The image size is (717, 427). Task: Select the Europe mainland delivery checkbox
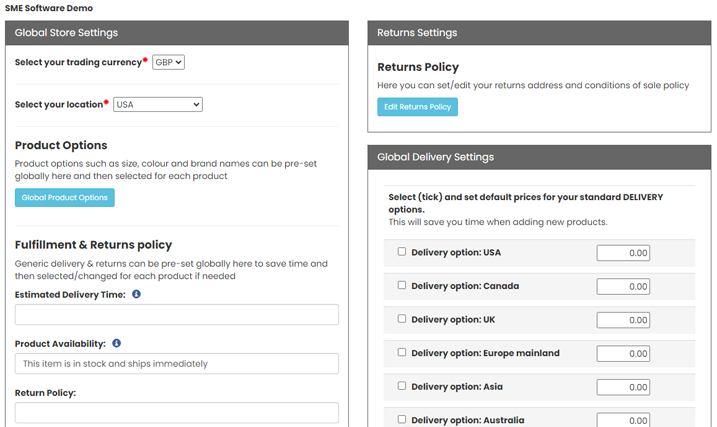402,352
